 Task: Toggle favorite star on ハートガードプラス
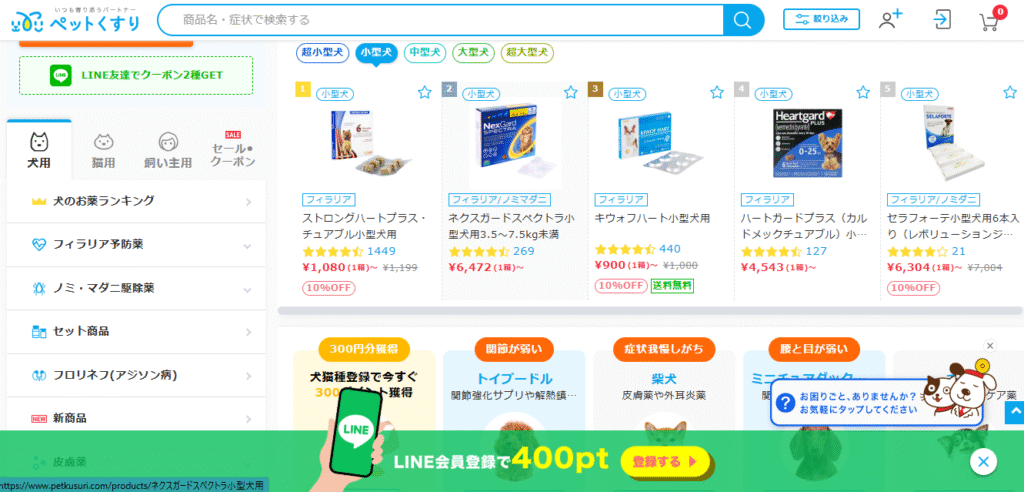point(863,92)
